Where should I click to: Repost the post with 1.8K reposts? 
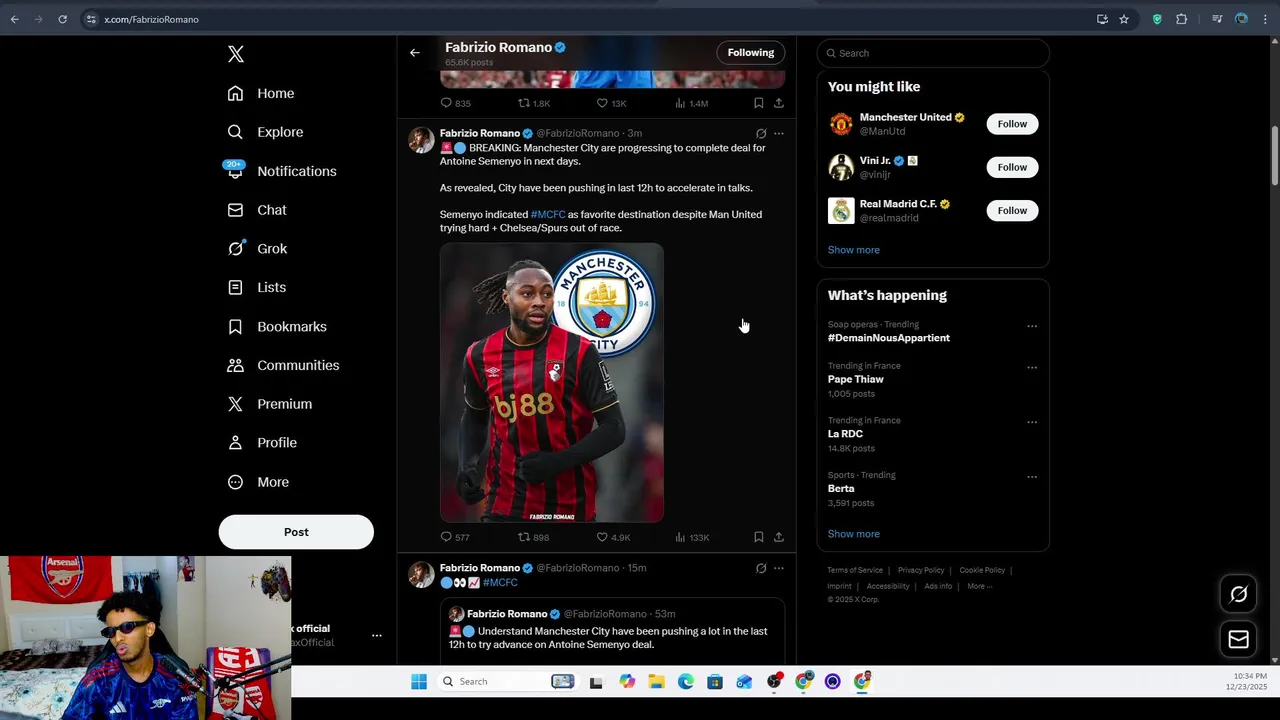[x=533, y=103]
